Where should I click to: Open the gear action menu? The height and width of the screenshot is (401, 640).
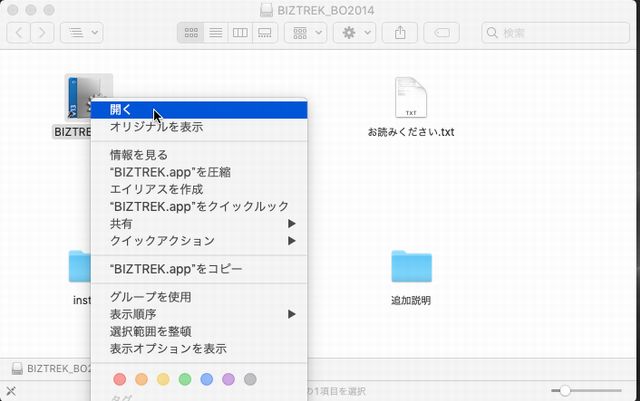tap(354, 33)
